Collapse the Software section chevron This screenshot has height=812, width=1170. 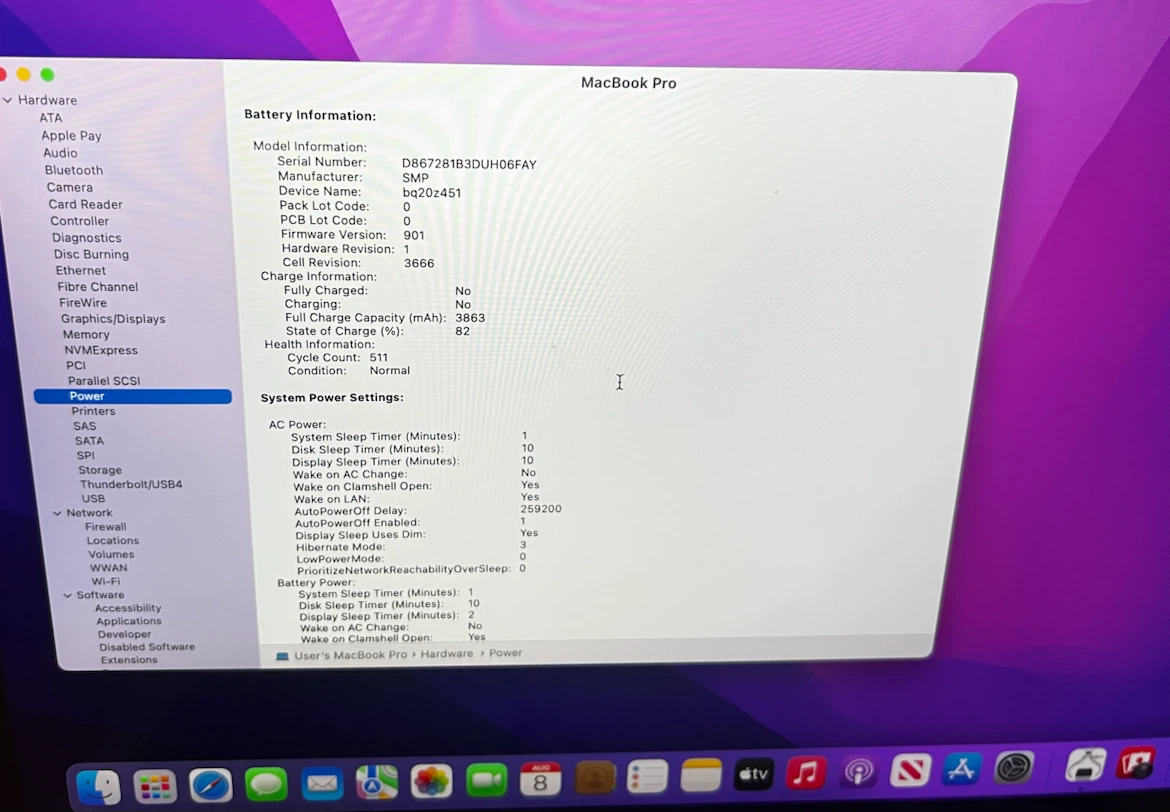click(68, 595)
